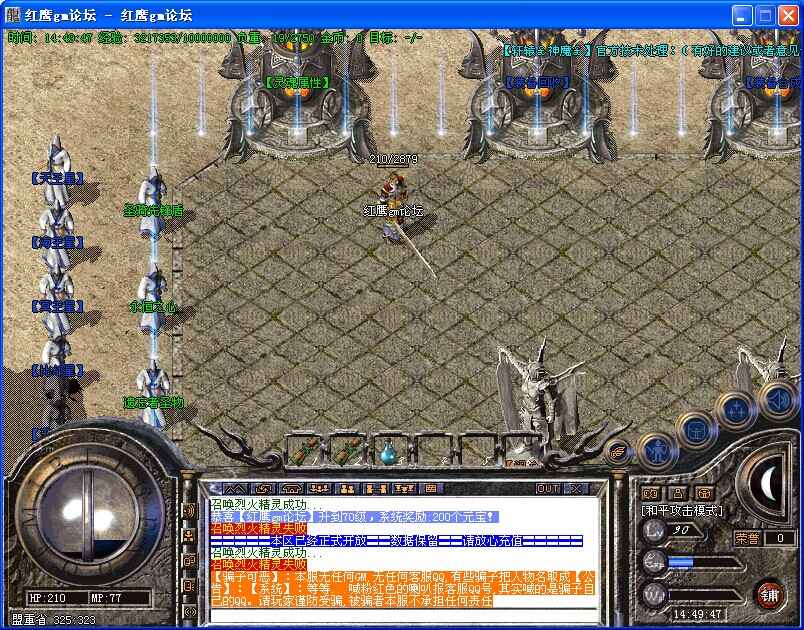Click the chat text input line
Image resolution: width=804 pixels, height=630 pixels.
(404, 615)
